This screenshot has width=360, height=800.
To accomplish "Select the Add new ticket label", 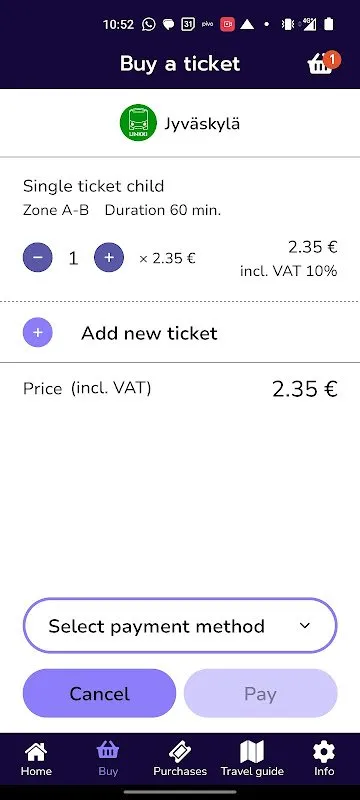I will tap(149, 333).
